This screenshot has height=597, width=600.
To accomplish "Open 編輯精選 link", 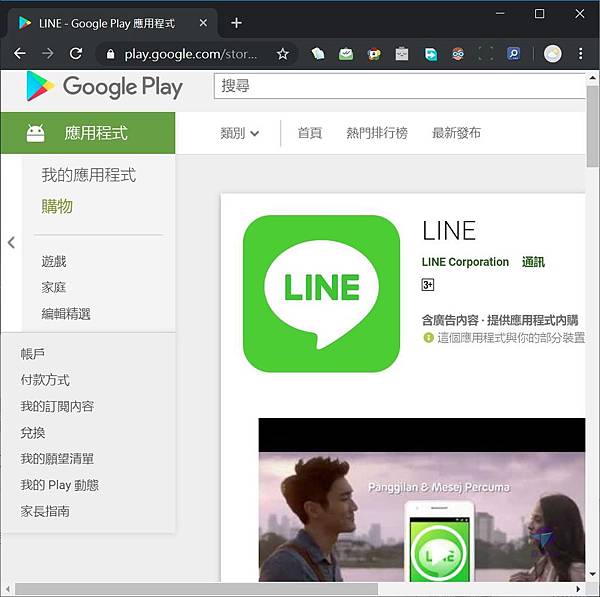I will (x=66, y=314).
